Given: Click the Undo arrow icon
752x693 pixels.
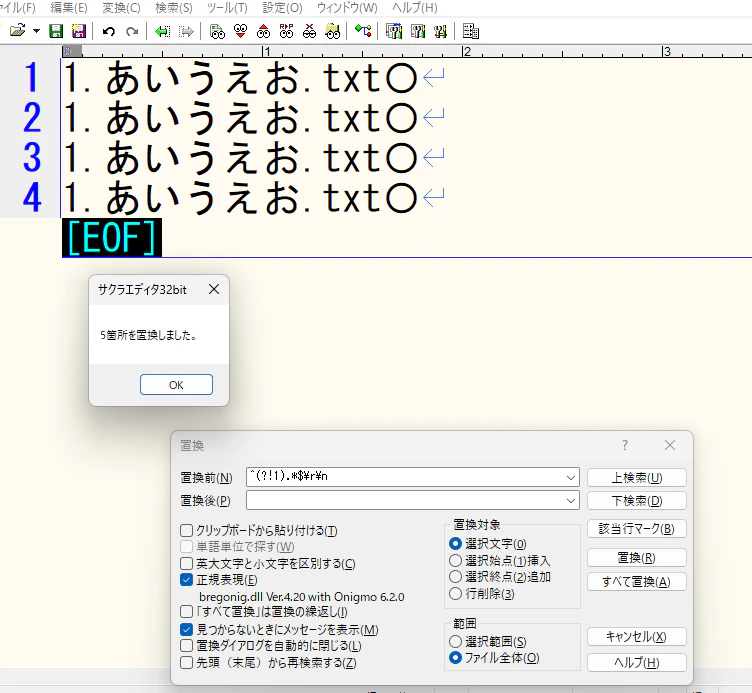Looking at the screenshot, I should 109,32.
